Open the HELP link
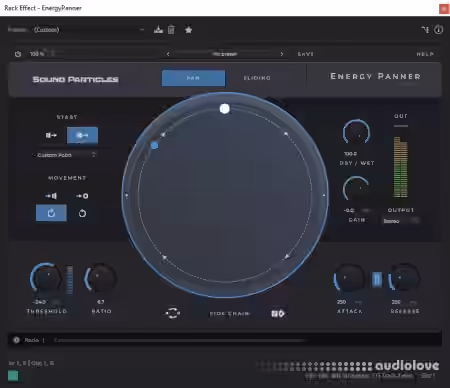 [425, 54]
